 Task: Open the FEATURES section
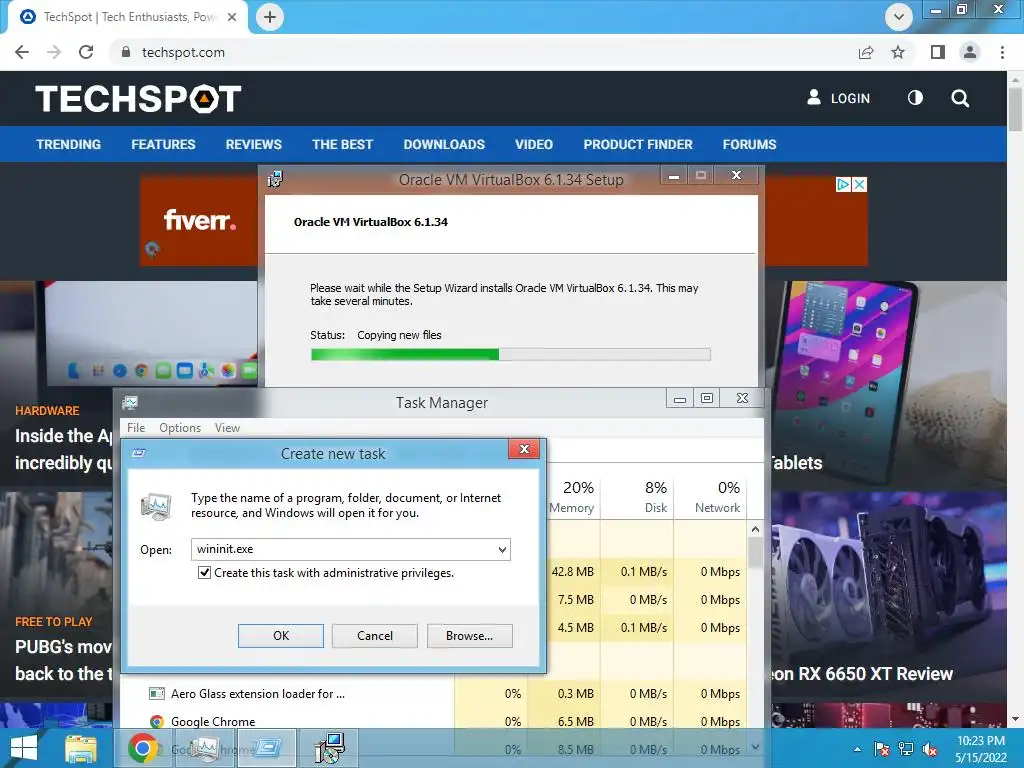click(163, 144)
